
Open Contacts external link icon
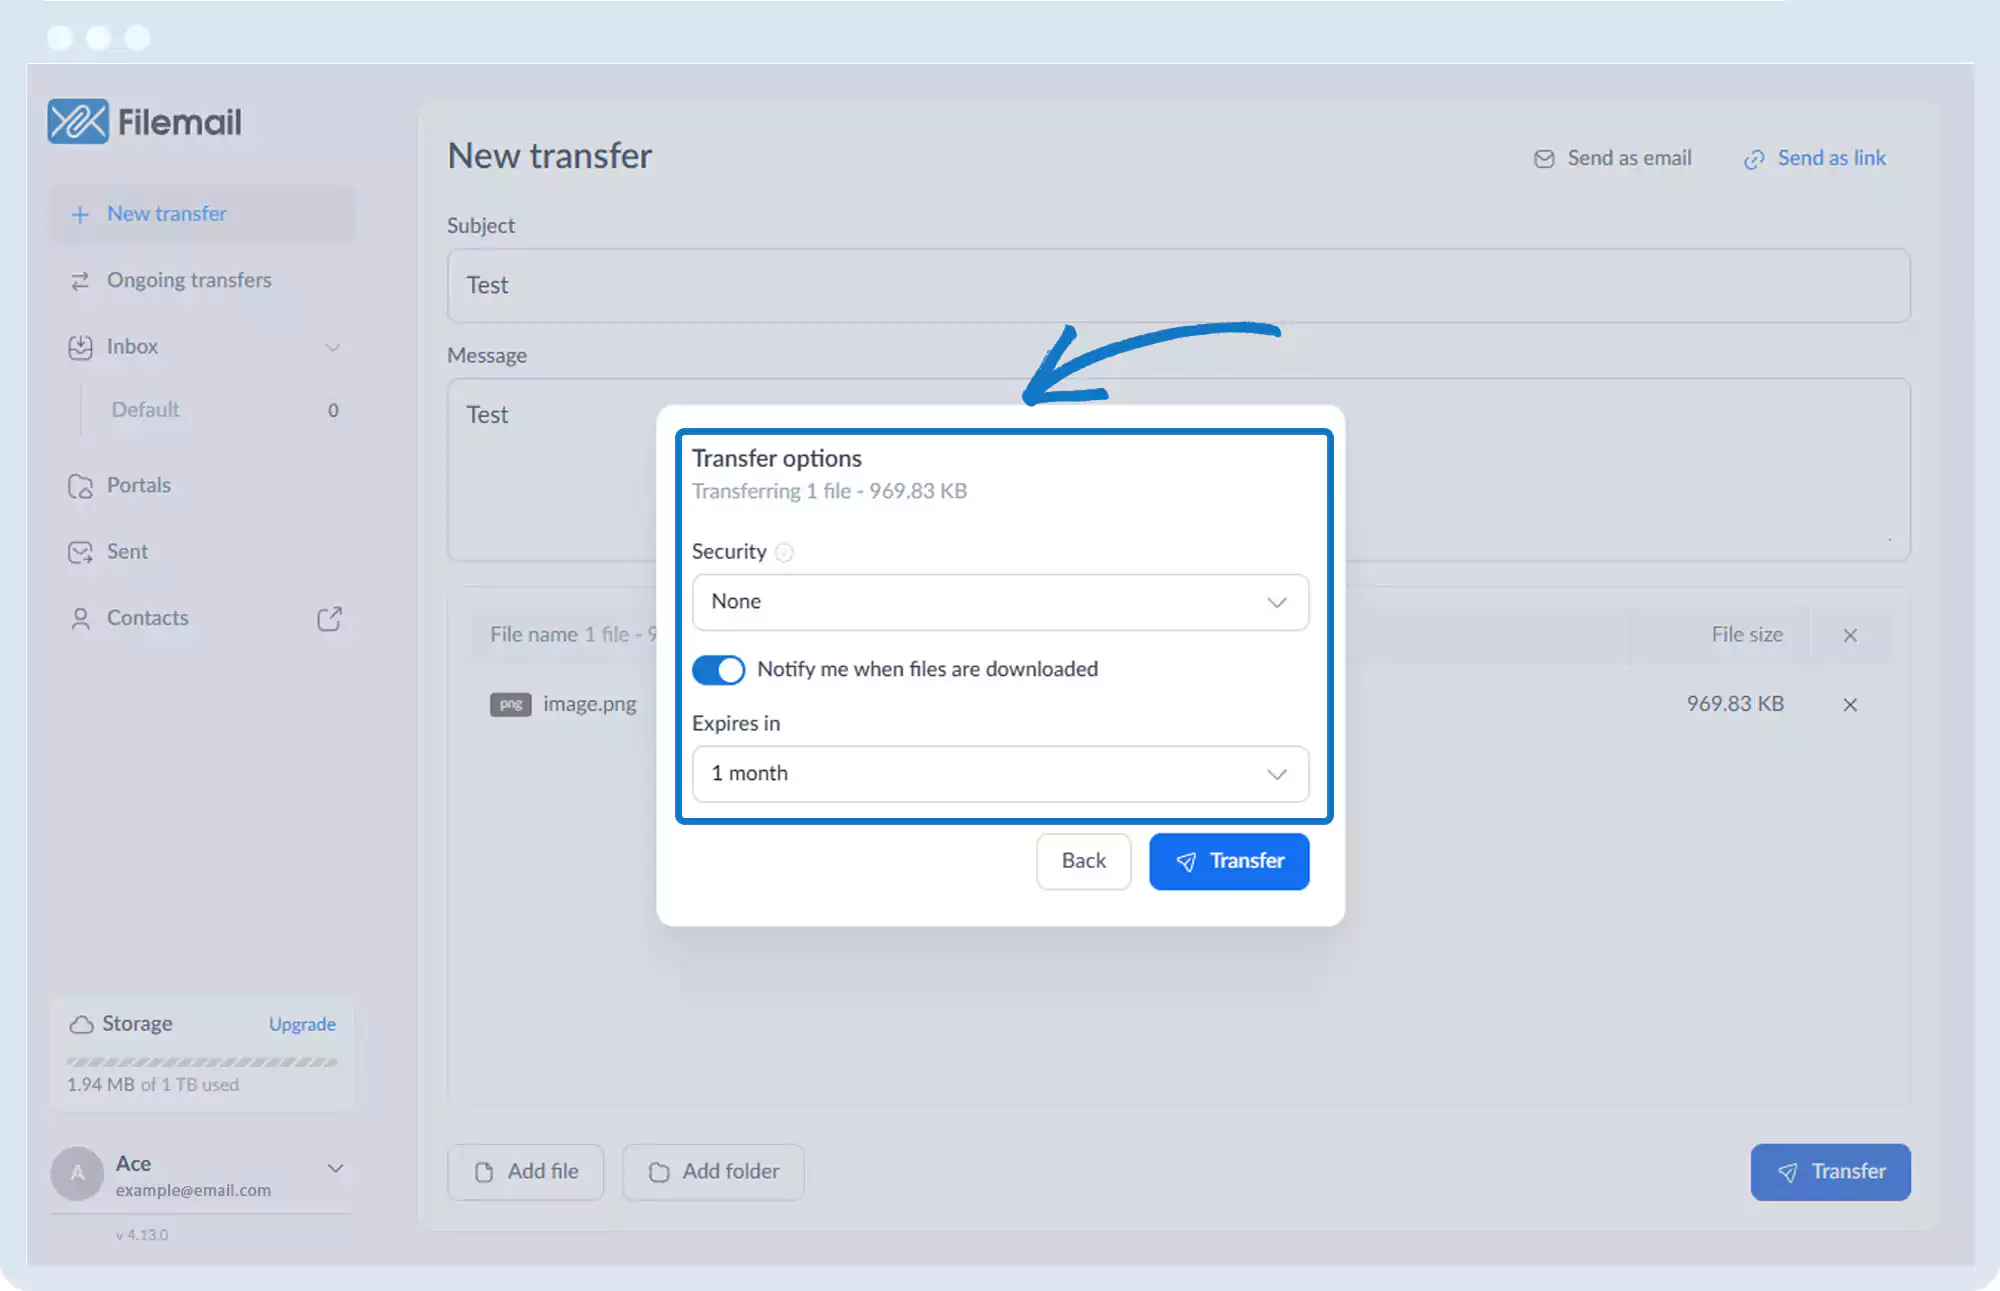pos(329,619)
